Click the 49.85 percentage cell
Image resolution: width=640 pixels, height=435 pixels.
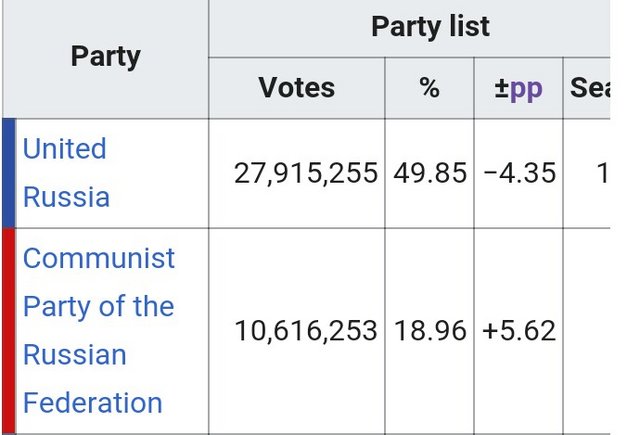(429, 173)
